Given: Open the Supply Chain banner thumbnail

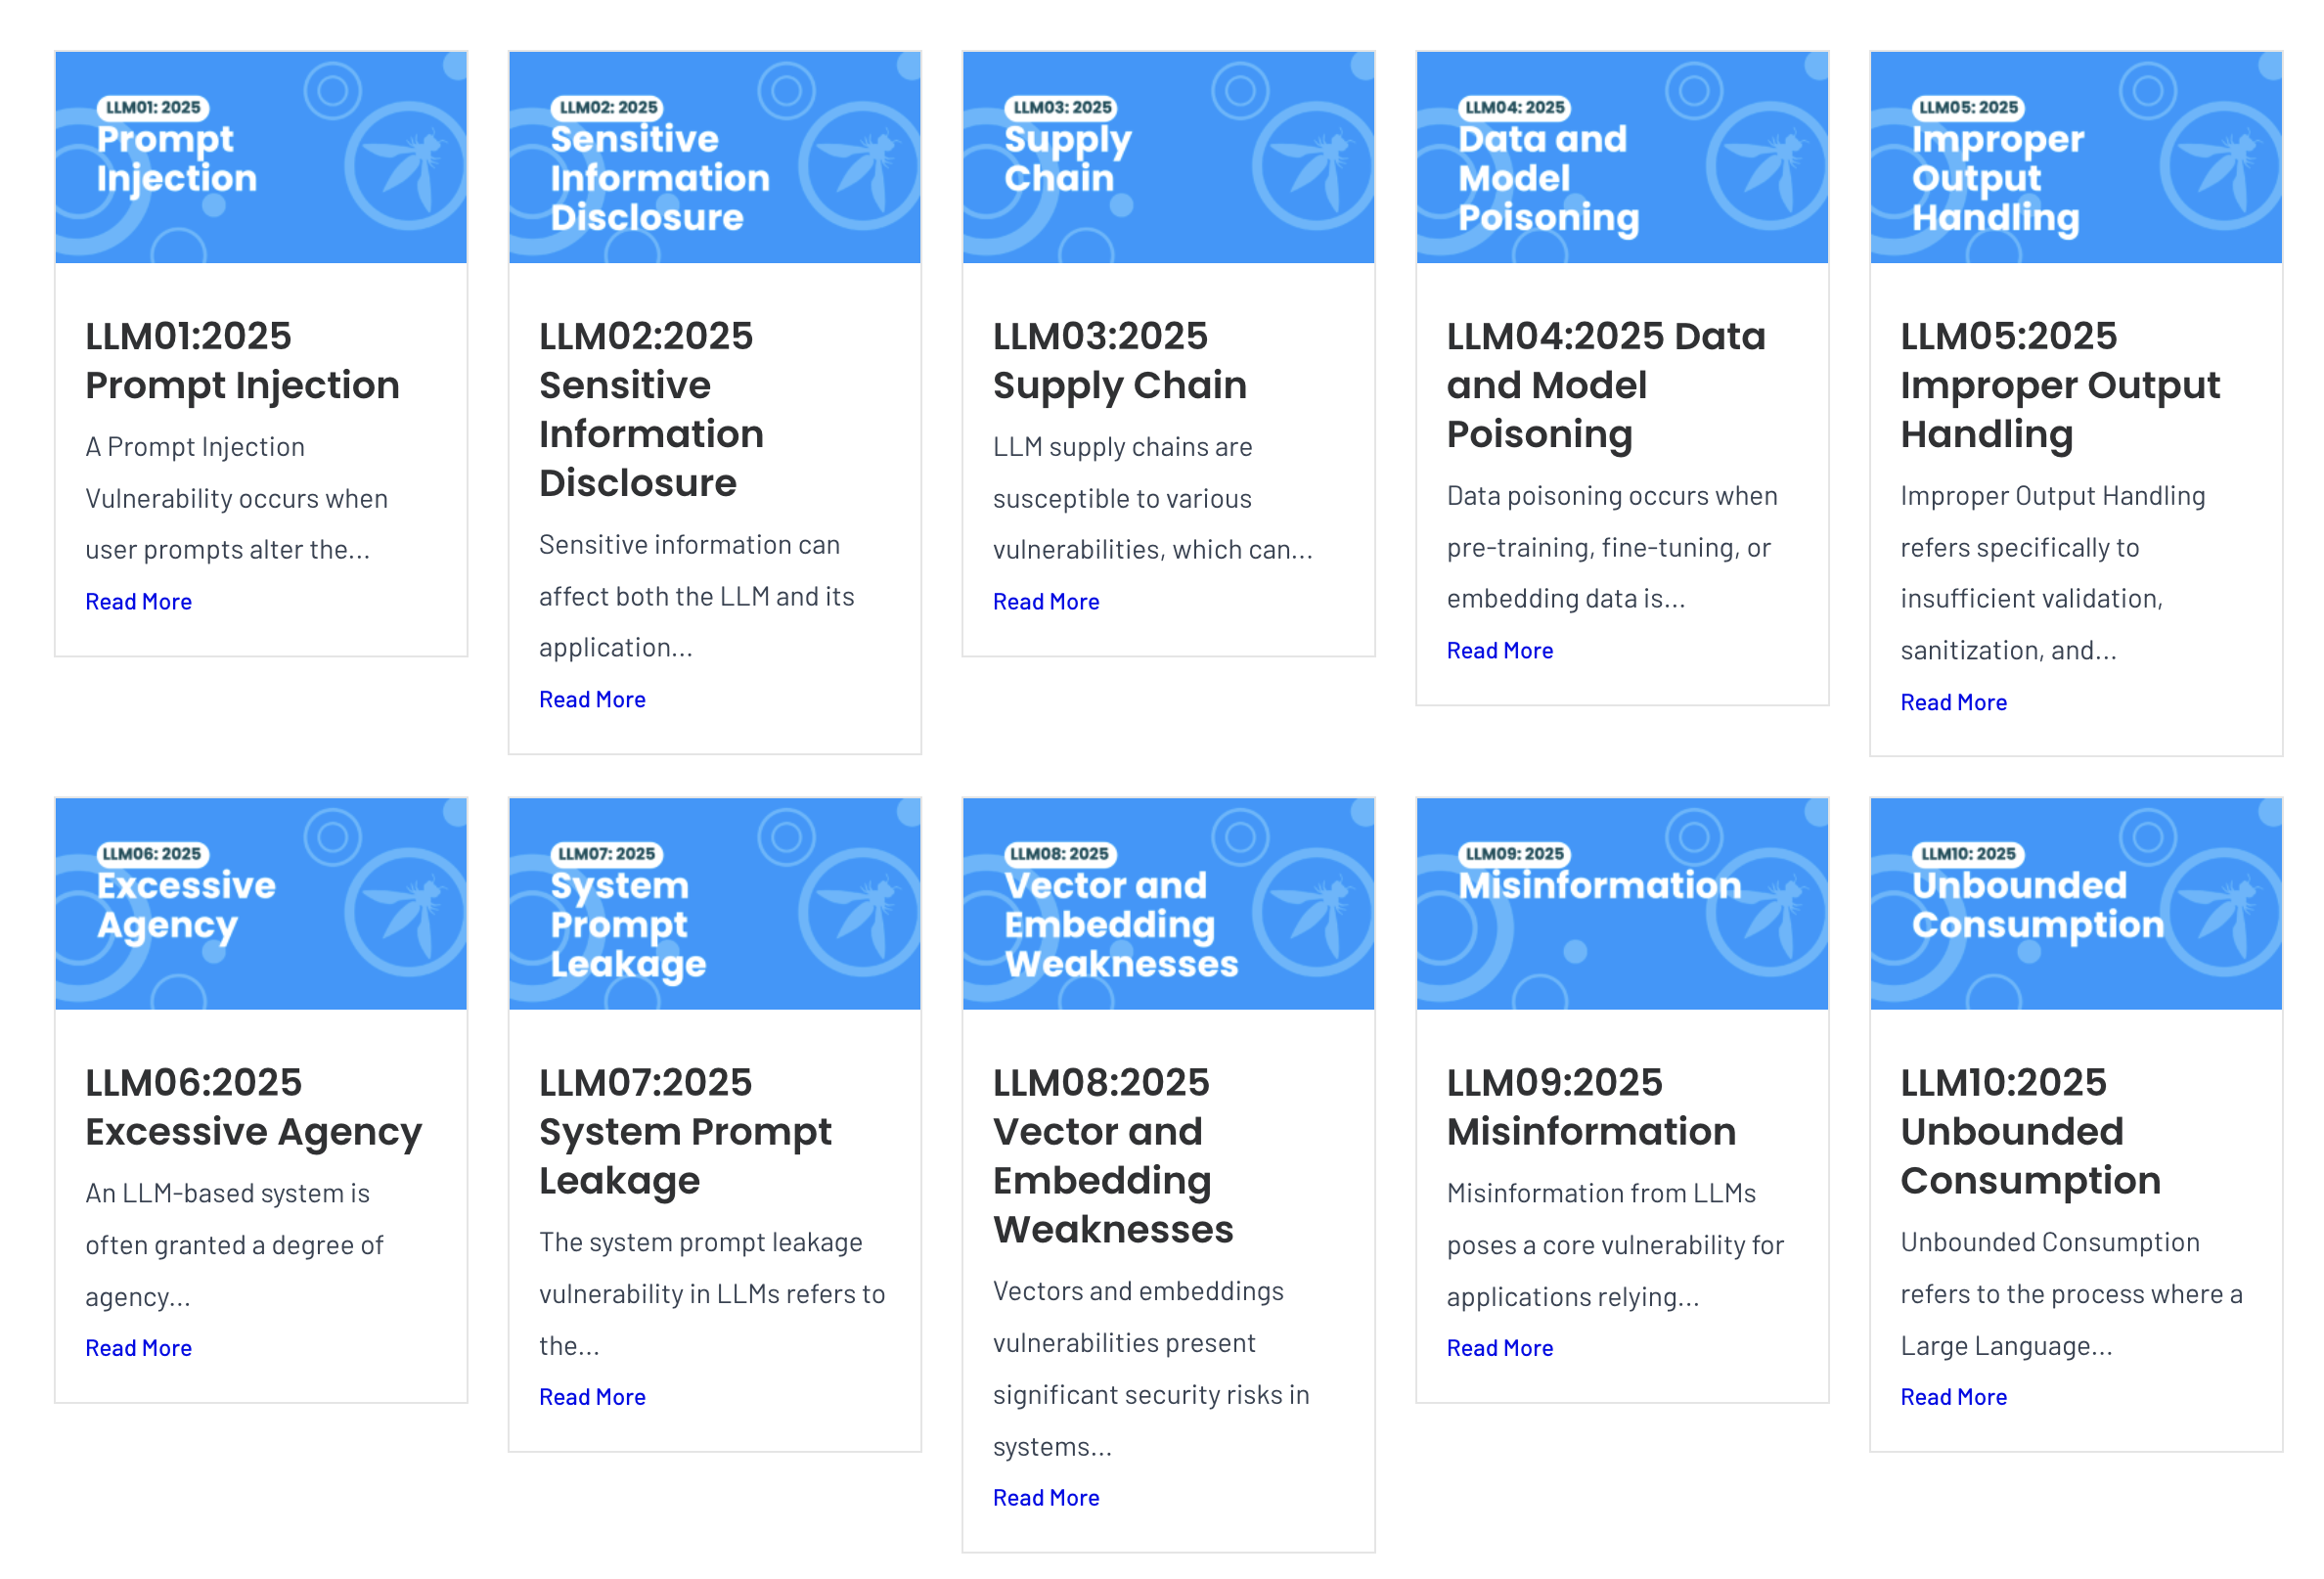Looking at the screenshot, I should click(1169, 157).
